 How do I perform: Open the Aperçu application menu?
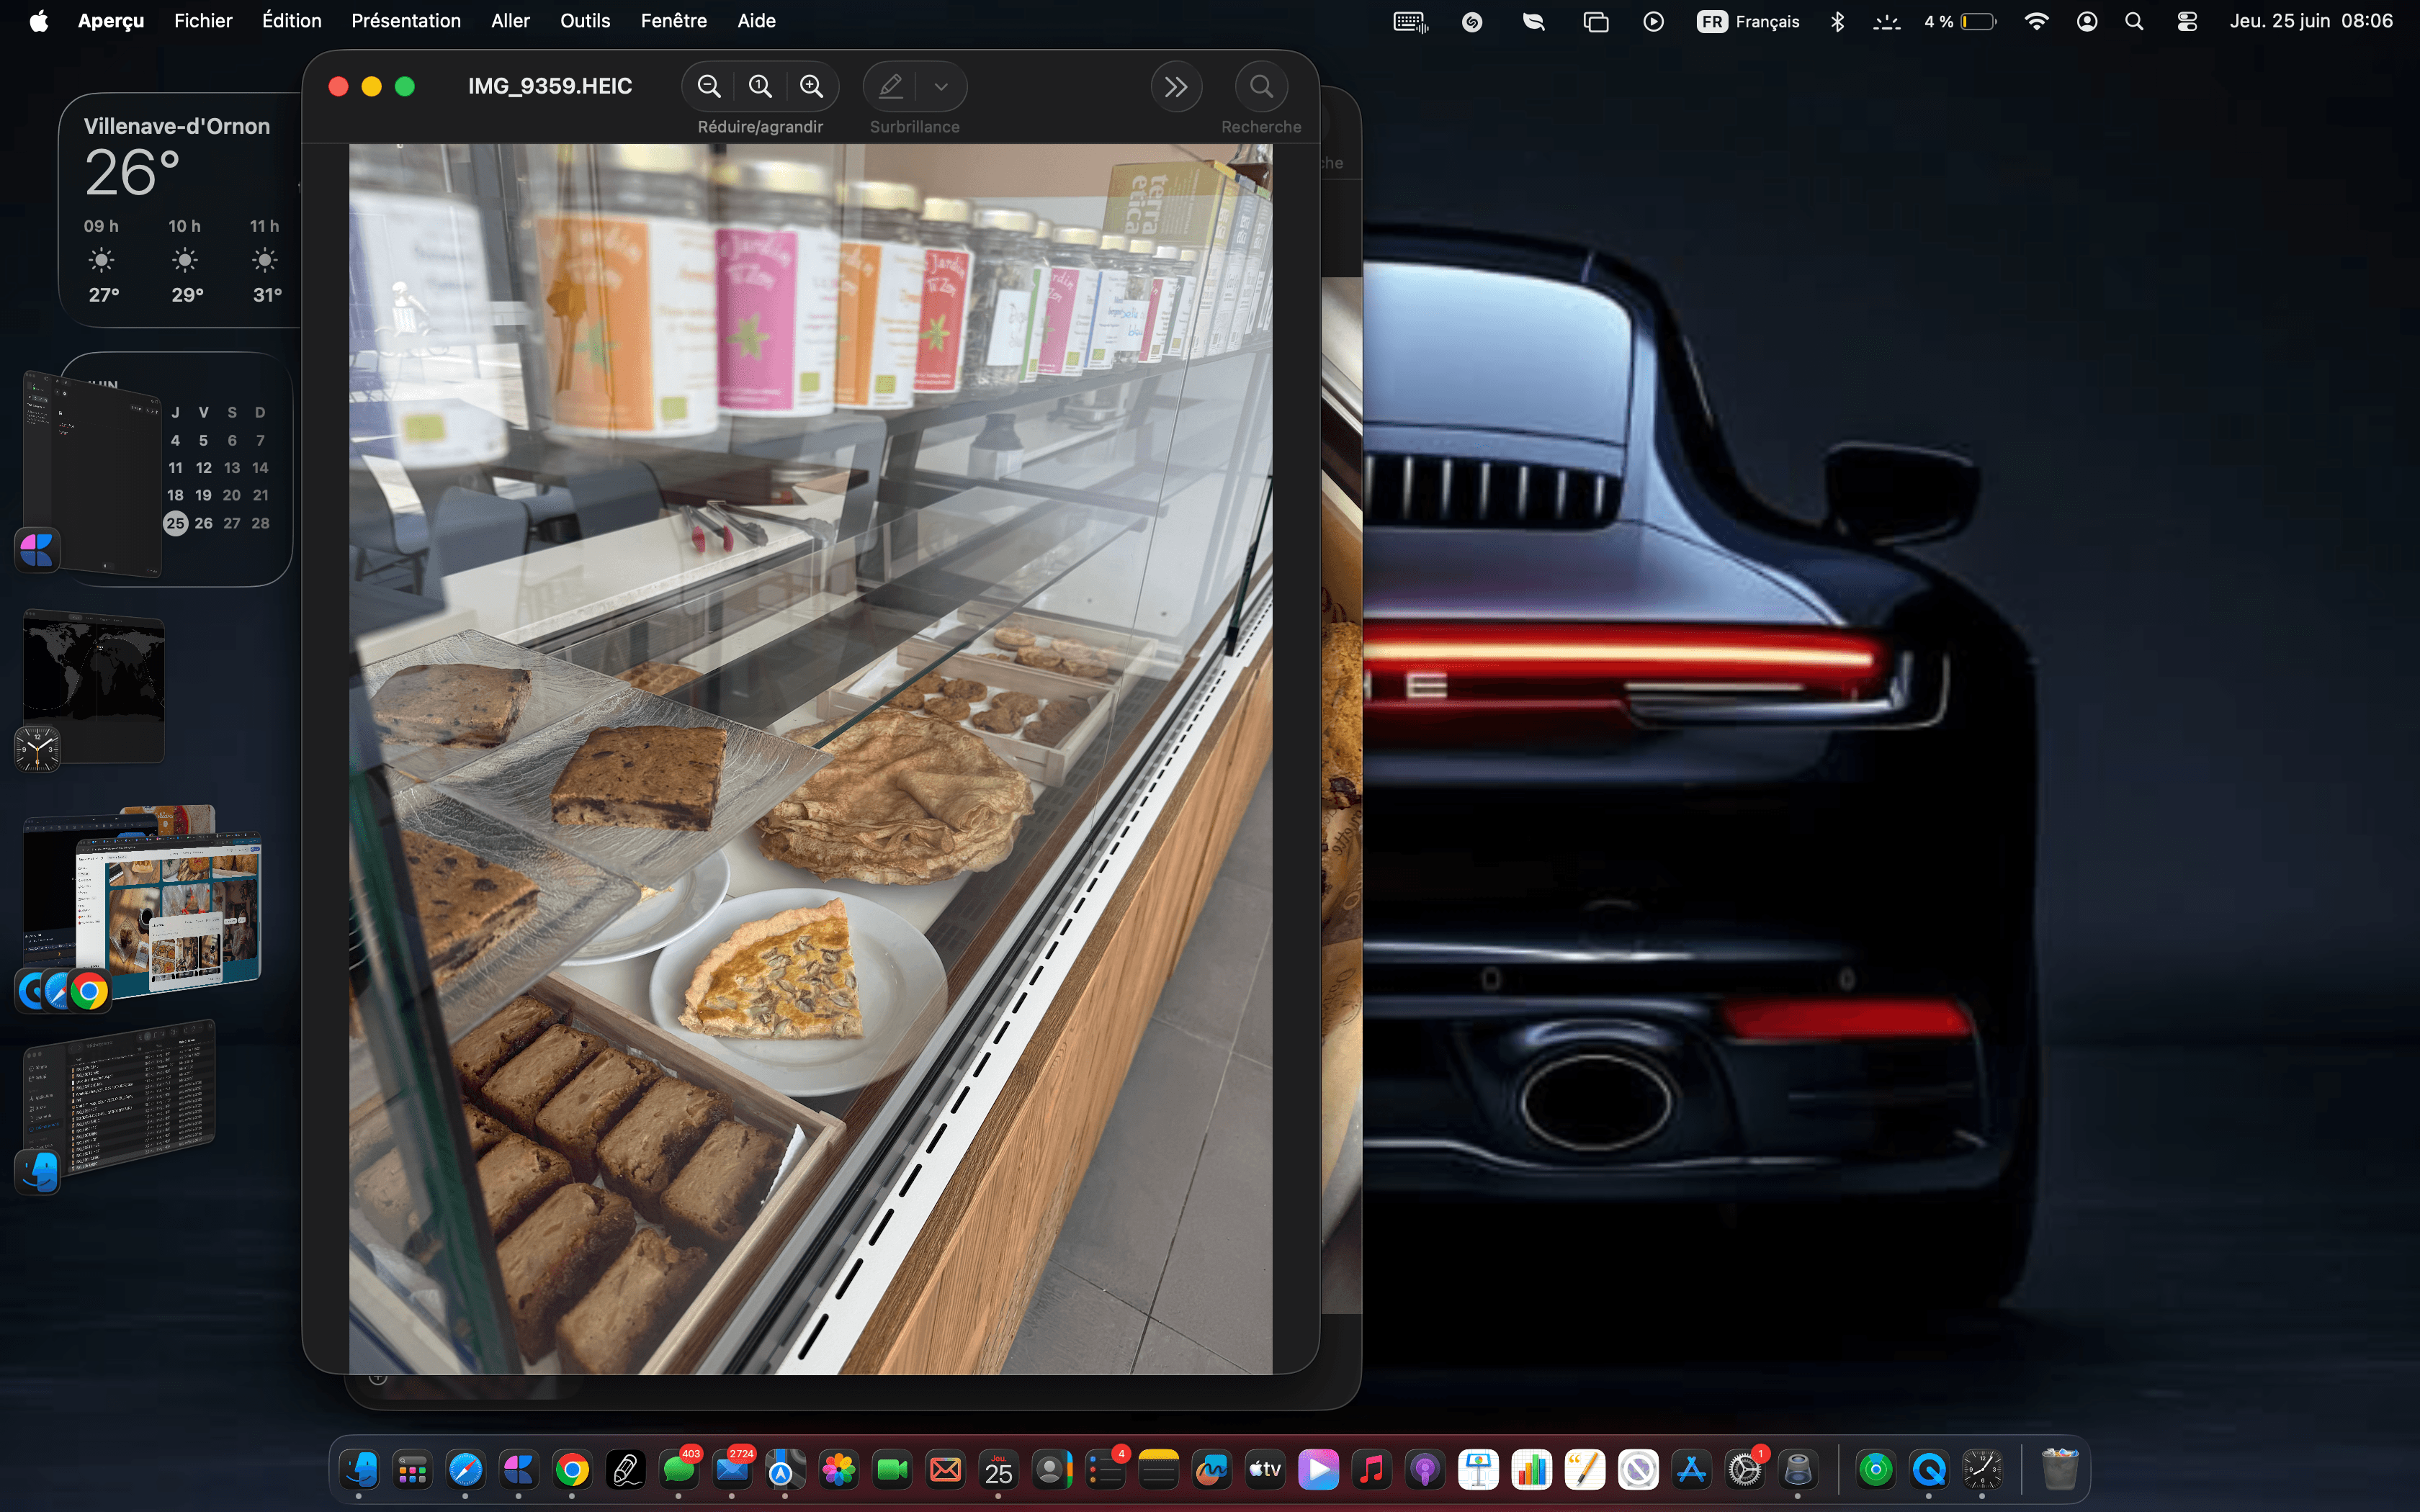coord(111,21)
